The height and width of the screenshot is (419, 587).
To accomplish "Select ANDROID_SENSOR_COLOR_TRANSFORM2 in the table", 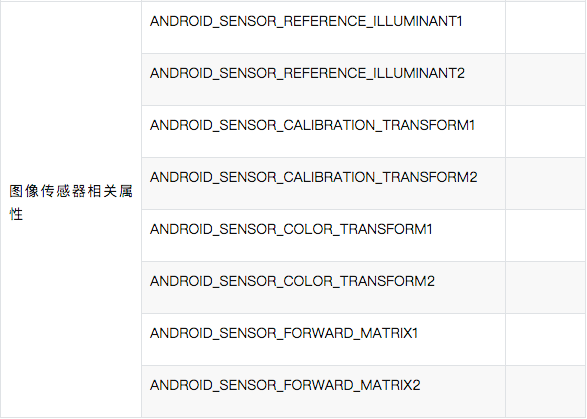I will tap(292, 281).
